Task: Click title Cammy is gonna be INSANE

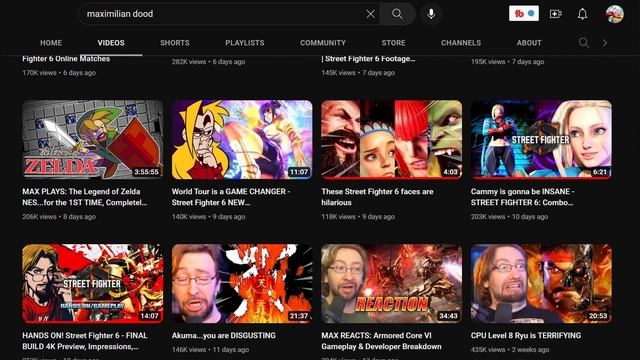Action: pos(522,197)
